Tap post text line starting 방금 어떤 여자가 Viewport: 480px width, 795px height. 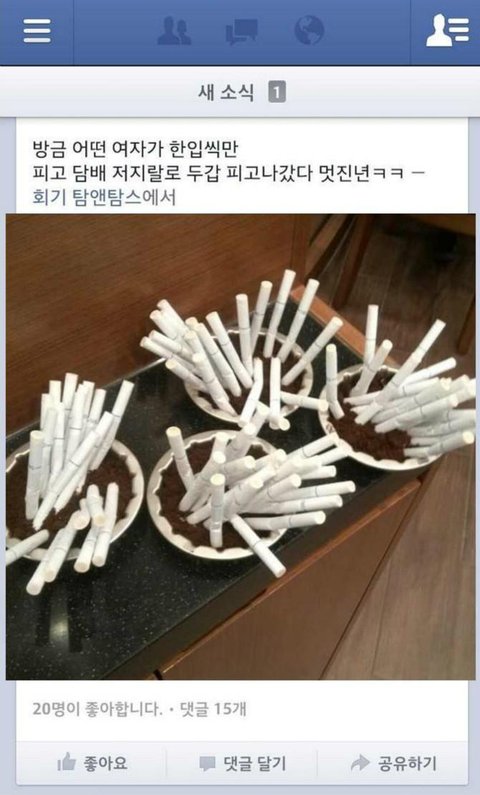135,149
